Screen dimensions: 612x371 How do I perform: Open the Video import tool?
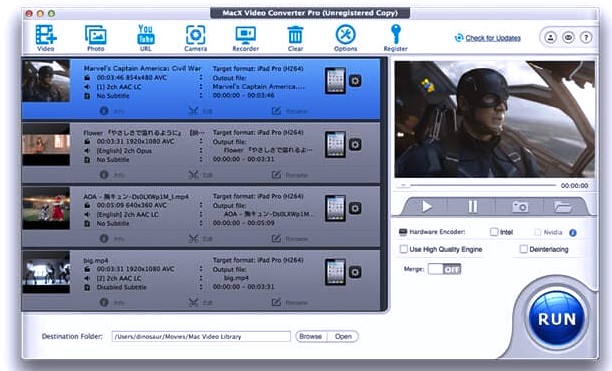(46, 37)
